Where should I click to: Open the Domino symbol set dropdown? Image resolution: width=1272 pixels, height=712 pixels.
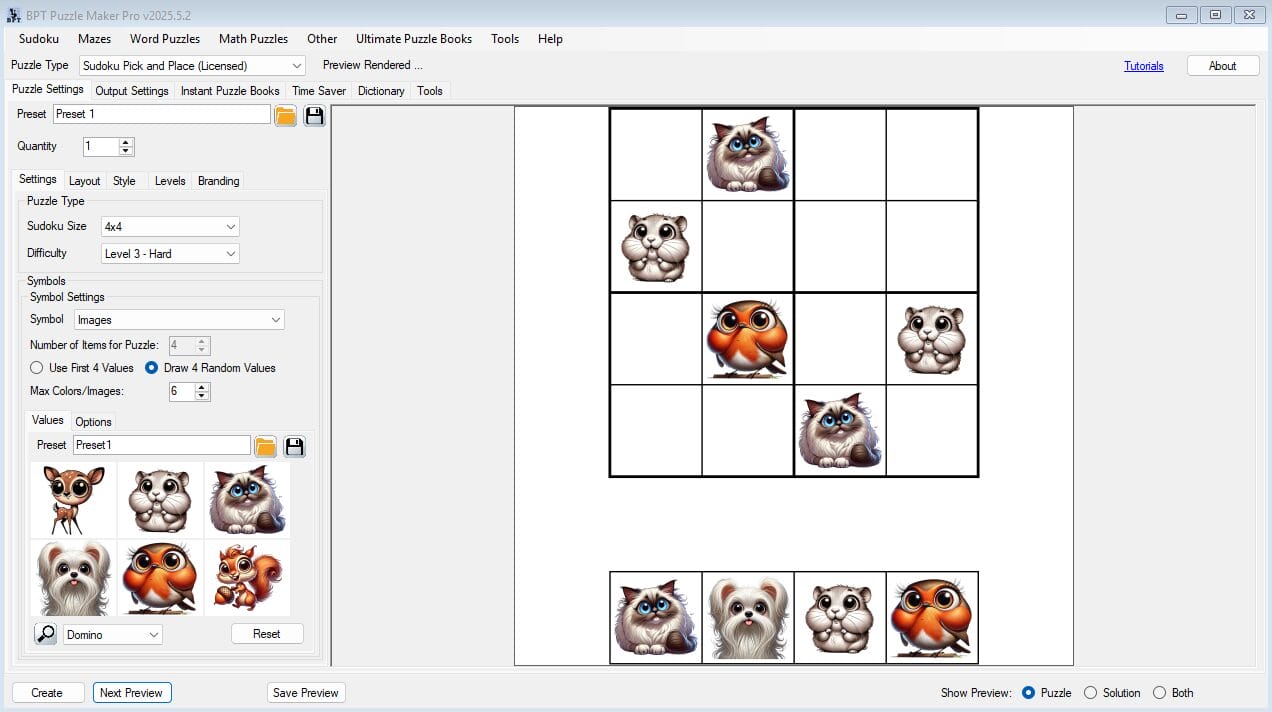(x=155, y=634)
